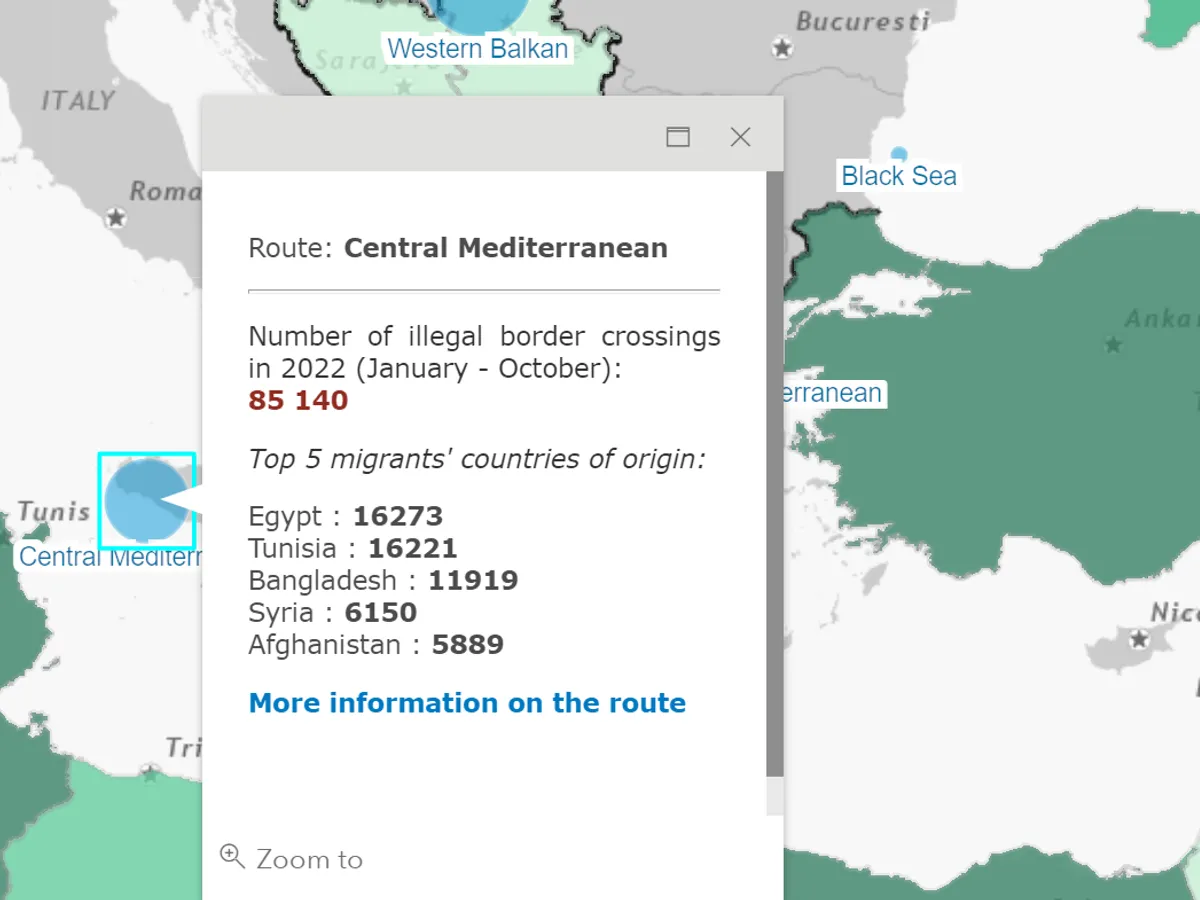The height and width of the screenshot is (900, 1200).
Task: Click the Bucuresti capital star marker
Action: [783, 48]
